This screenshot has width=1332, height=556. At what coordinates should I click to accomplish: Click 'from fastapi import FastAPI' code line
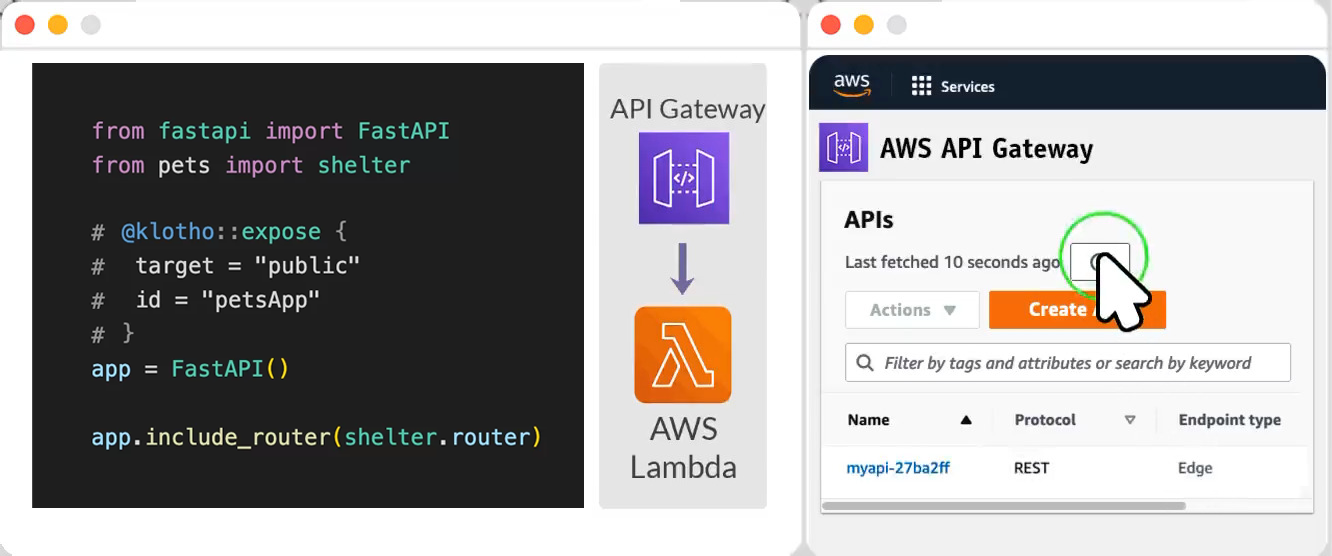(270, 131)
